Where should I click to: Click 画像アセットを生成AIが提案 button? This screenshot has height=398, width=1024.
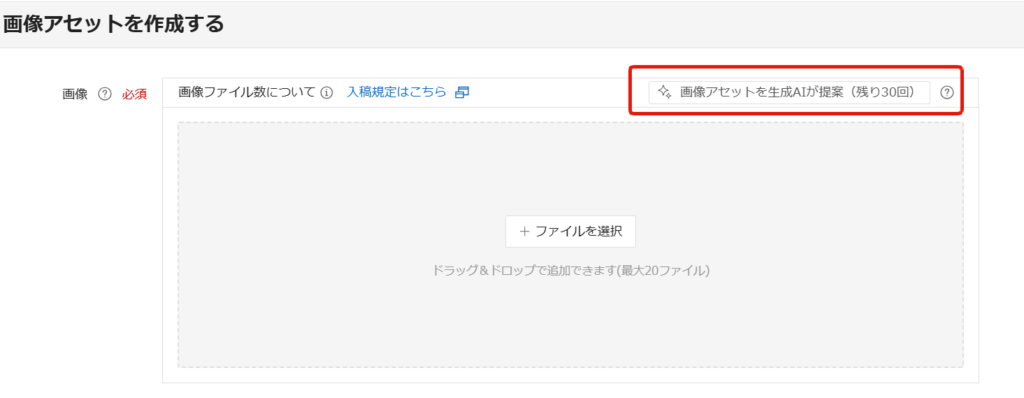[790, 92]
